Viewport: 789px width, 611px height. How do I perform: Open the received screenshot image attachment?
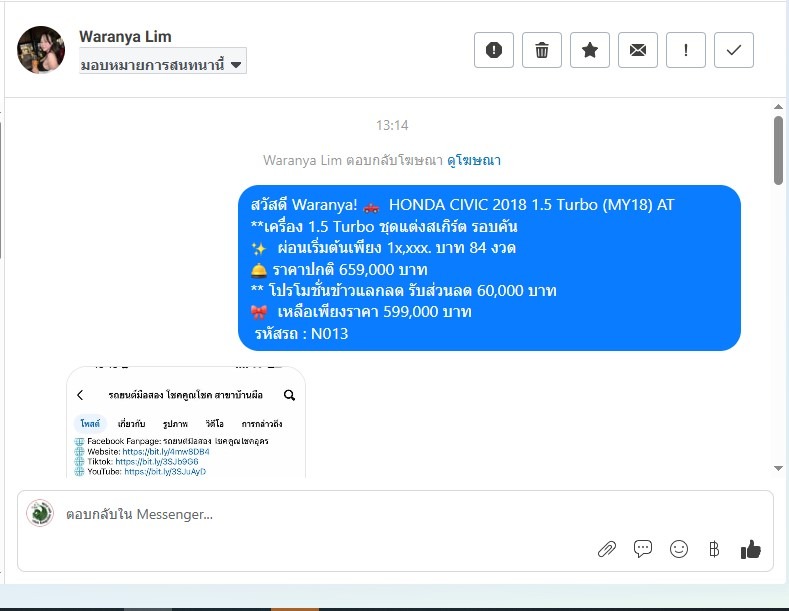[186, 422]
